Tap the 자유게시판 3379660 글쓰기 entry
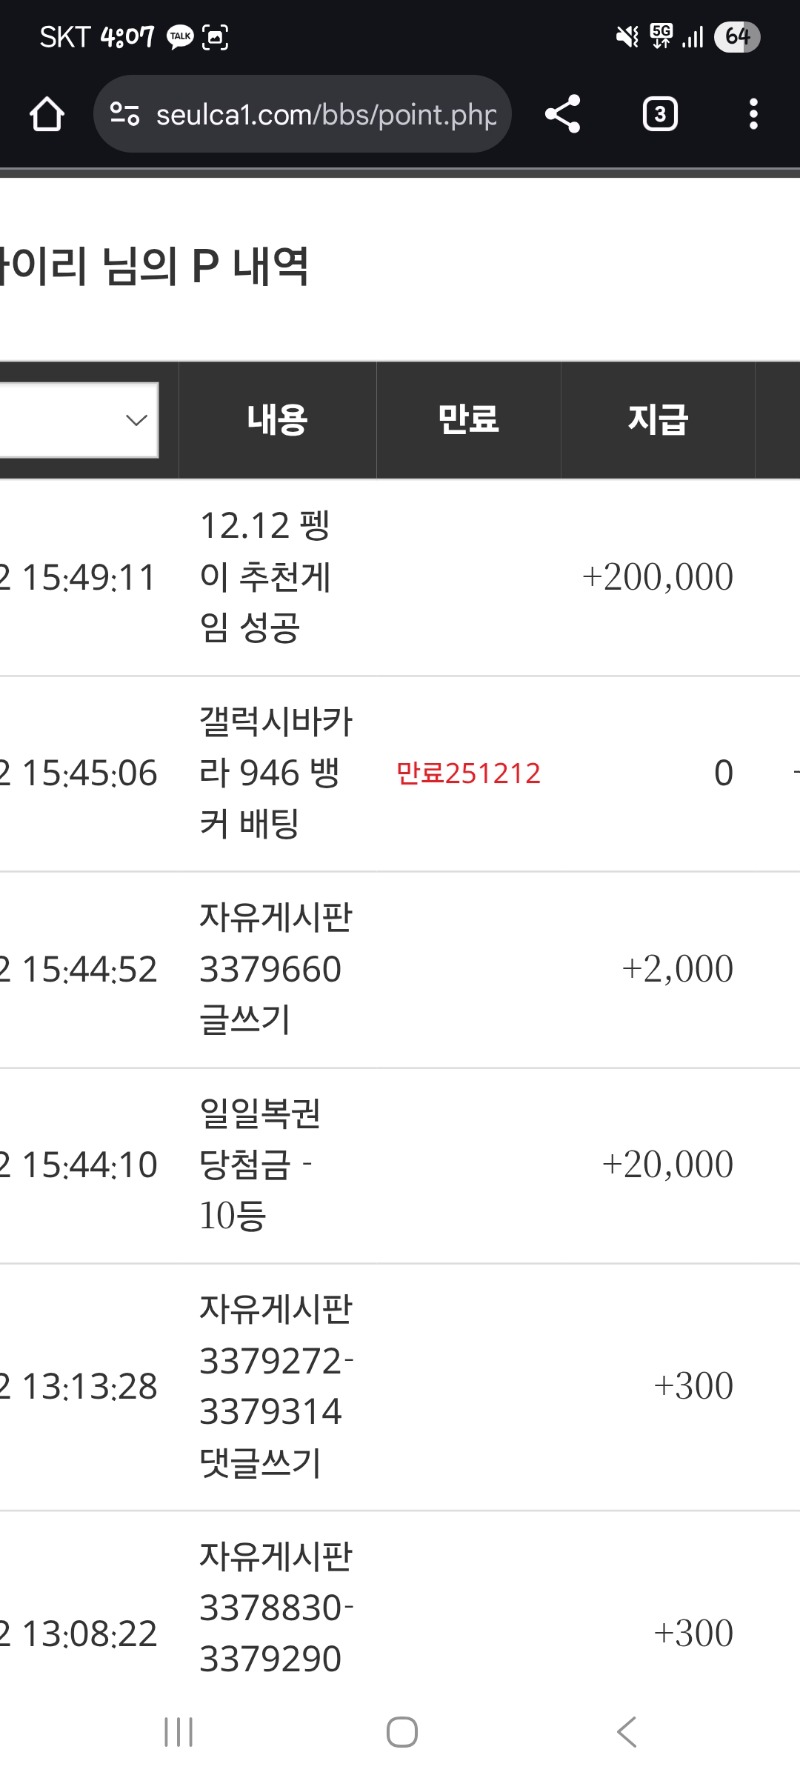 coord(274,968)
